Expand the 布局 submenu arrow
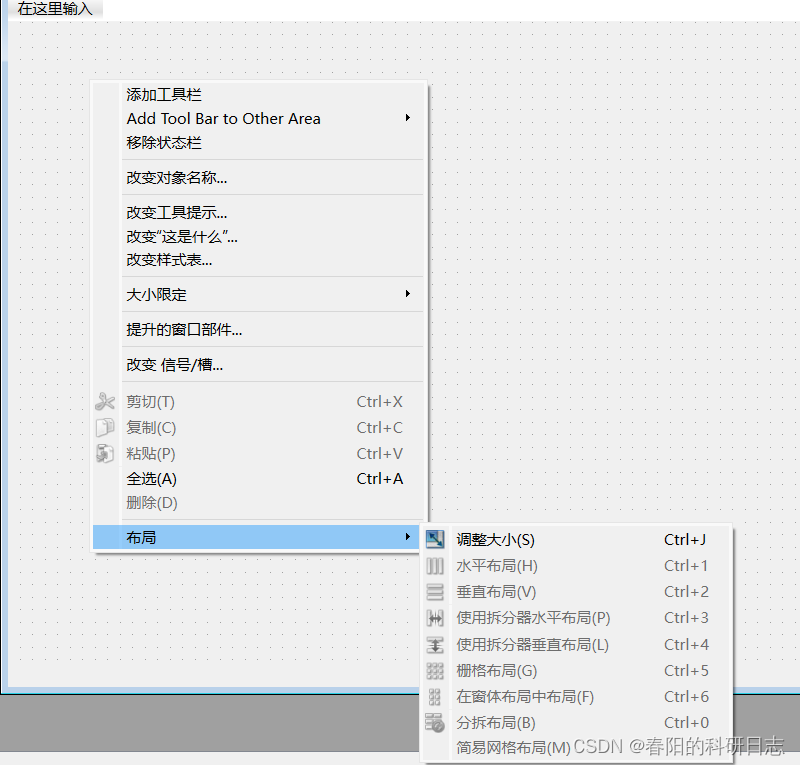 408,536
